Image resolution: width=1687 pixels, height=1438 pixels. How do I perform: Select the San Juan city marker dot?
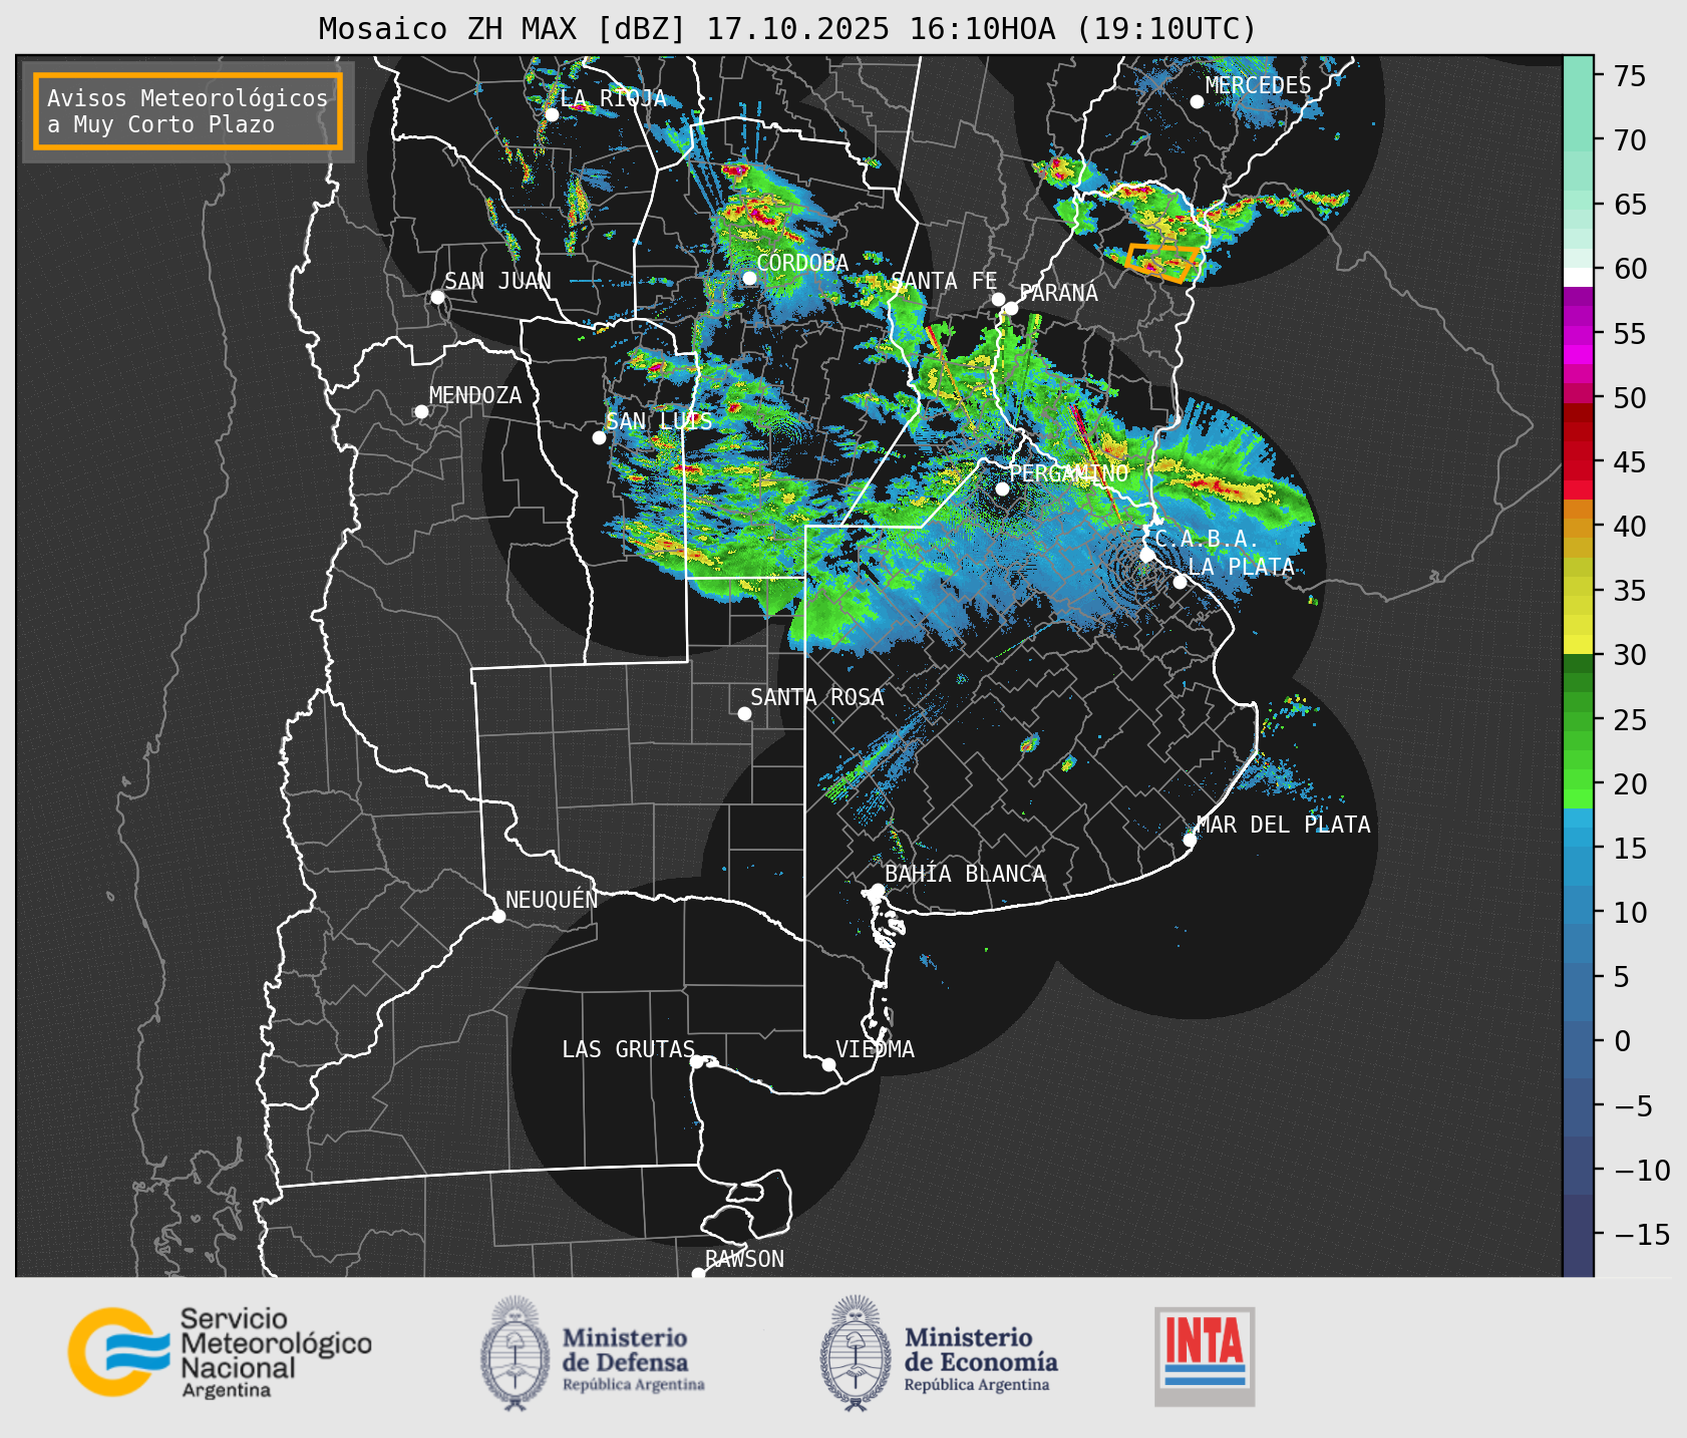(437, 297)
